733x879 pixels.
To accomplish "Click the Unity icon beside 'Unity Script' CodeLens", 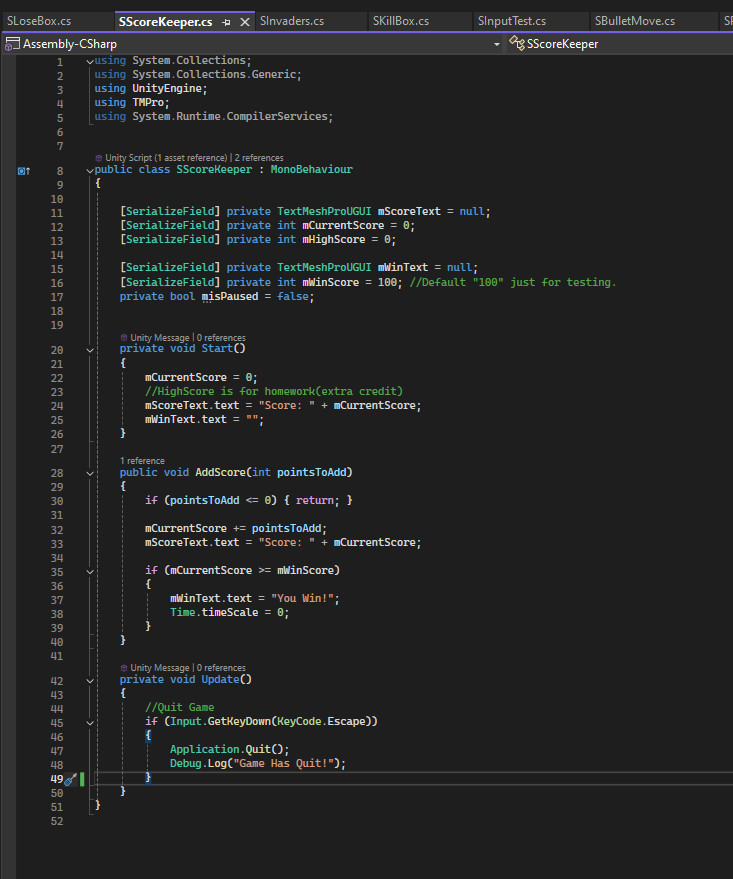I will point(99,158).
